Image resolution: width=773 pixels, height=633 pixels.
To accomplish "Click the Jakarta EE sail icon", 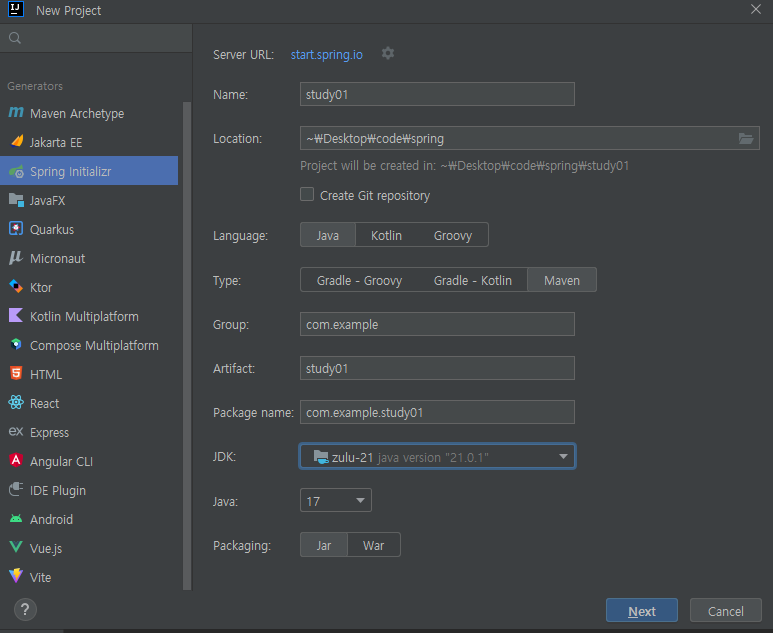I will (16, 141).
